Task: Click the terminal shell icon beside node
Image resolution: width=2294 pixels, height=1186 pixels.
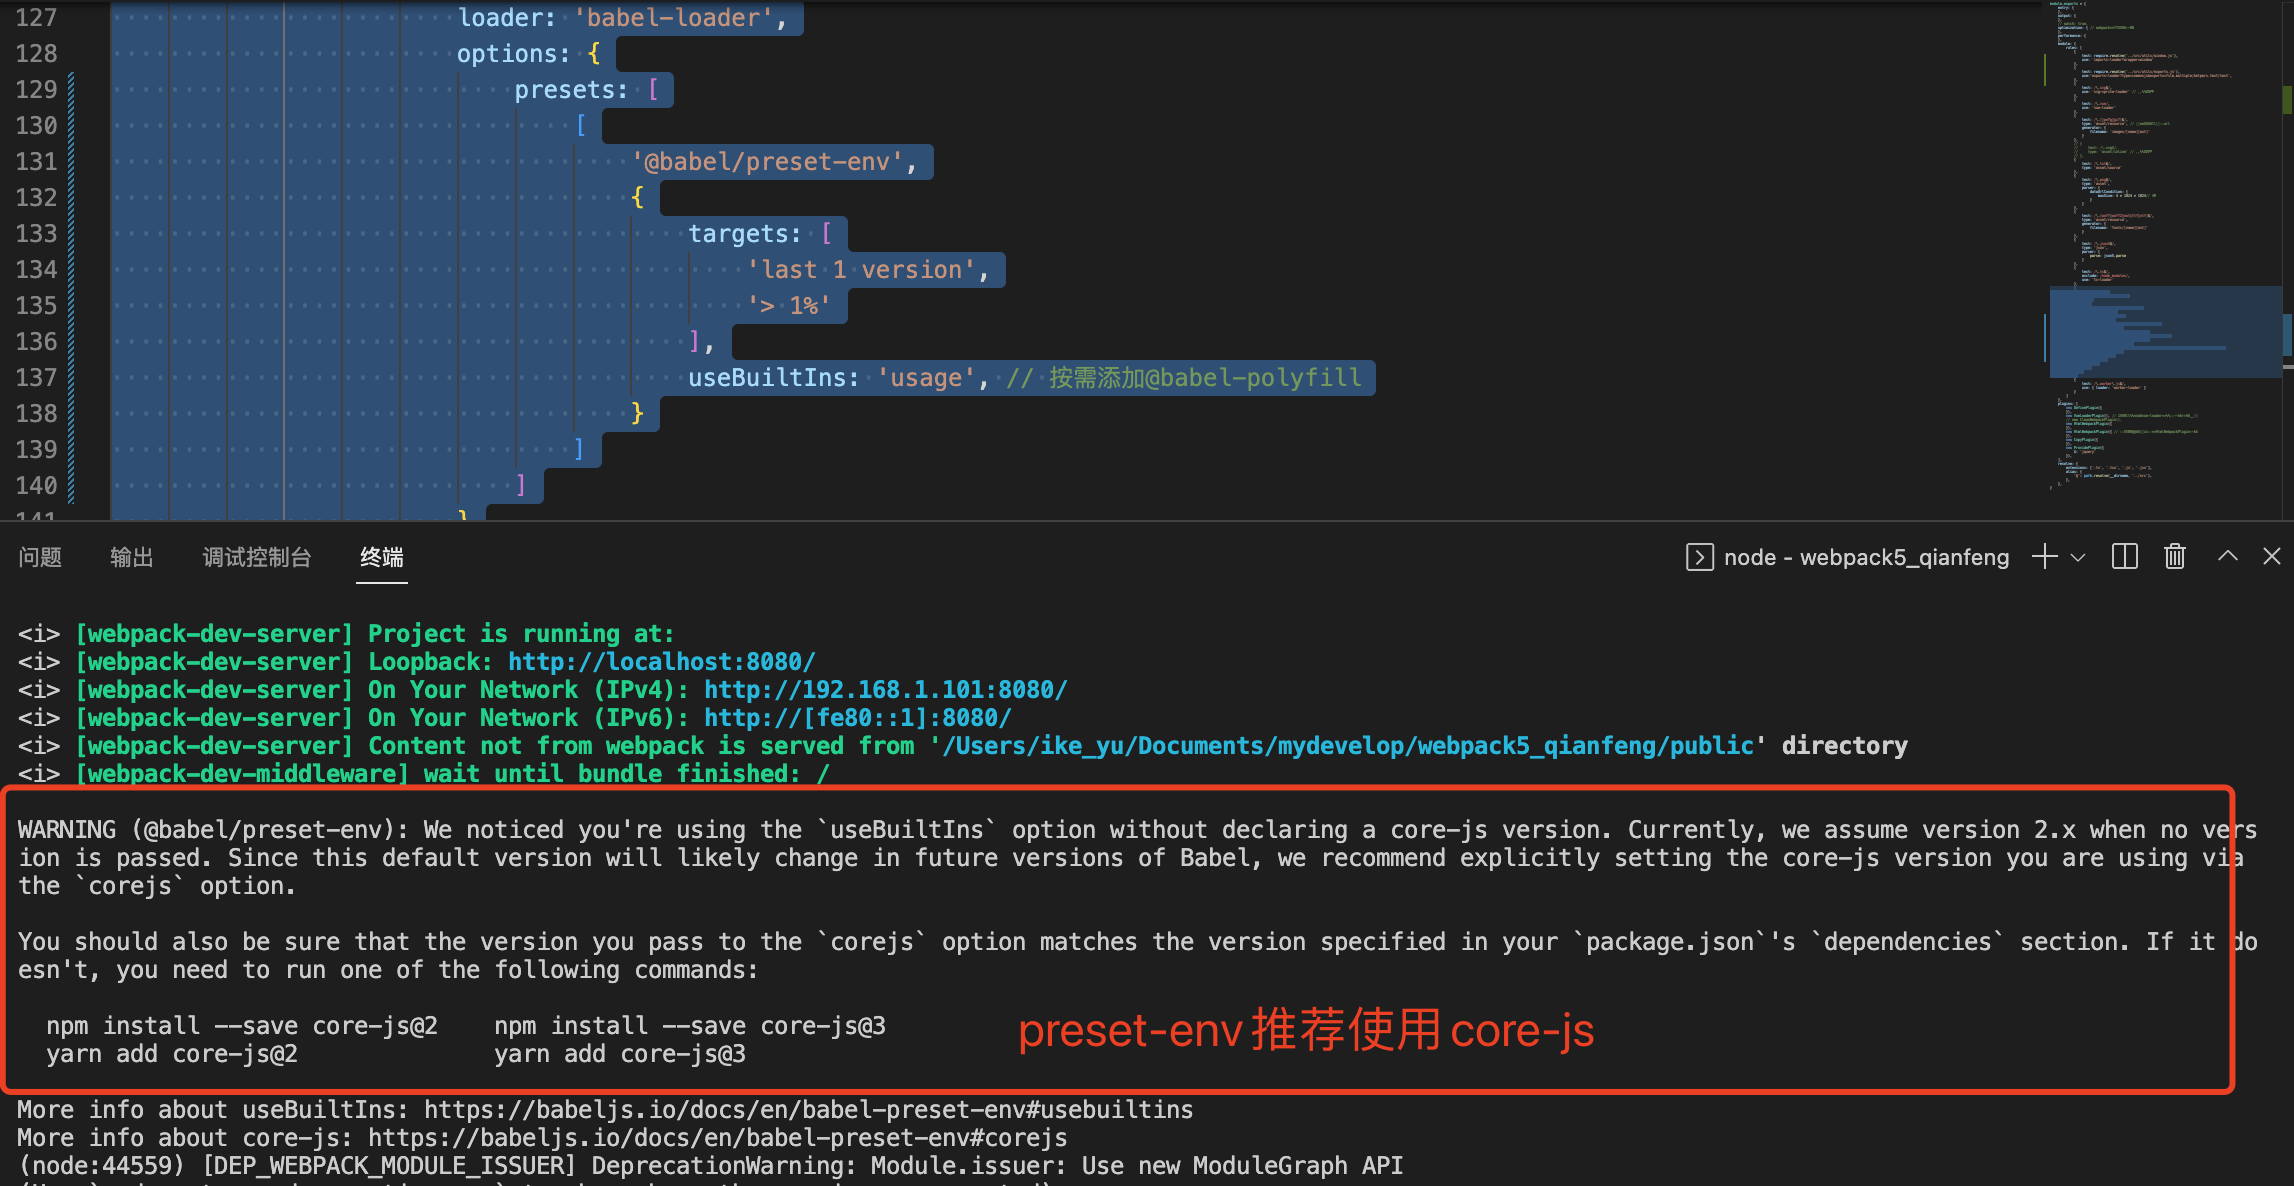Action: pos(1699,557)
